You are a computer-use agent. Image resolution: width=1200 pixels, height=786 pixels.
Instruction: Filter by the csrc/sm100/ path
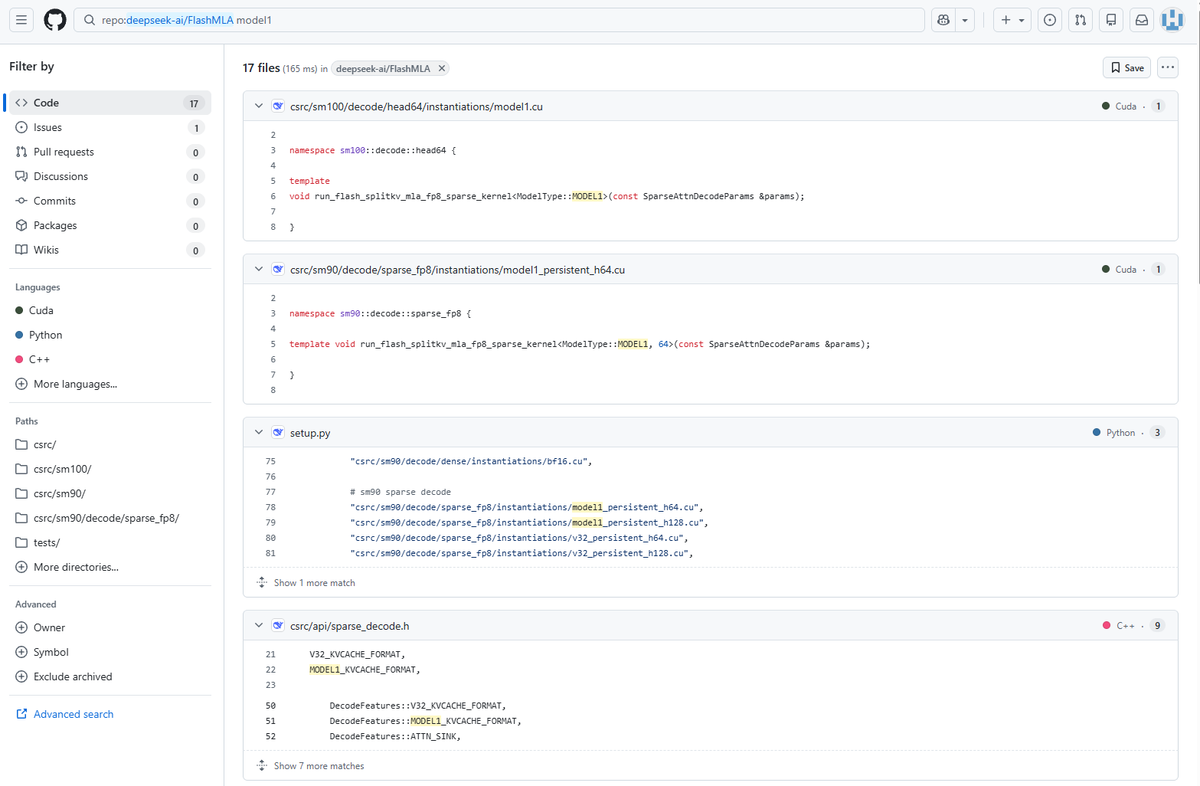(62, 469)
